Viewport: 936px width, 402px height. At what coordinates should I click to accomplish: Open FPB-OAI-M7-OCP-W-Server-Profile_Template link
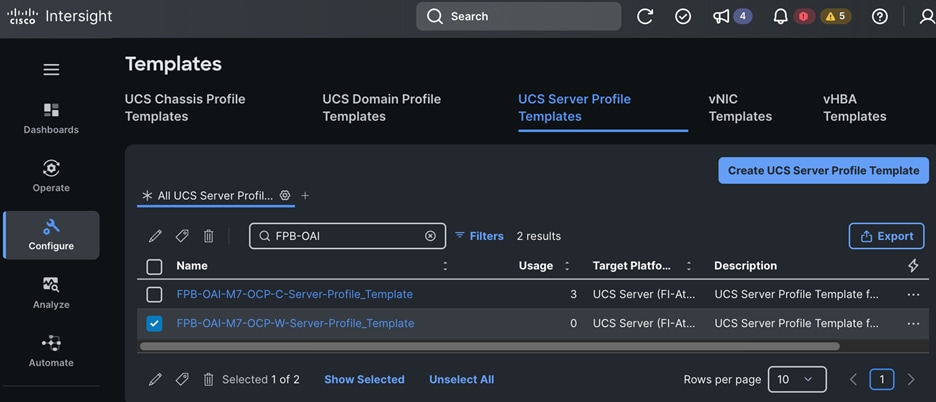coord(295,324)
